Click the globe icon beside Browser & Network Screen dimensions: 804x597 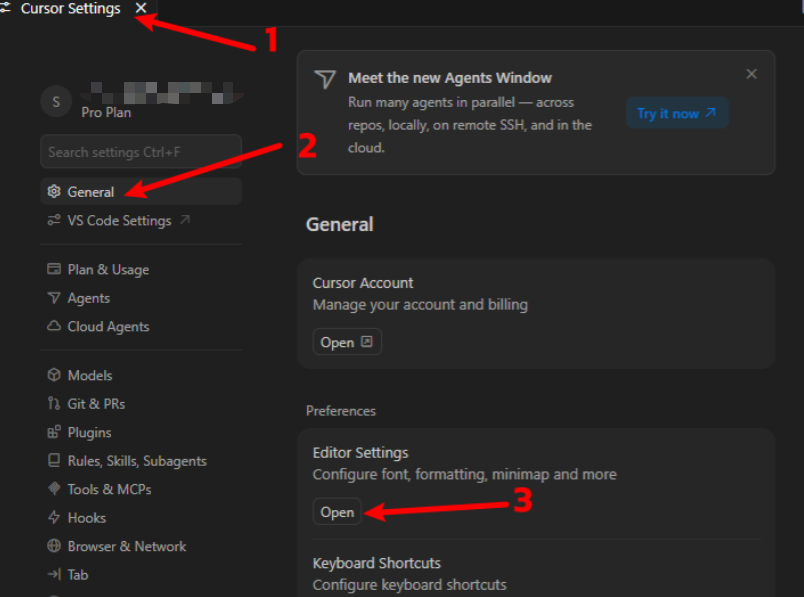point(54,546)
